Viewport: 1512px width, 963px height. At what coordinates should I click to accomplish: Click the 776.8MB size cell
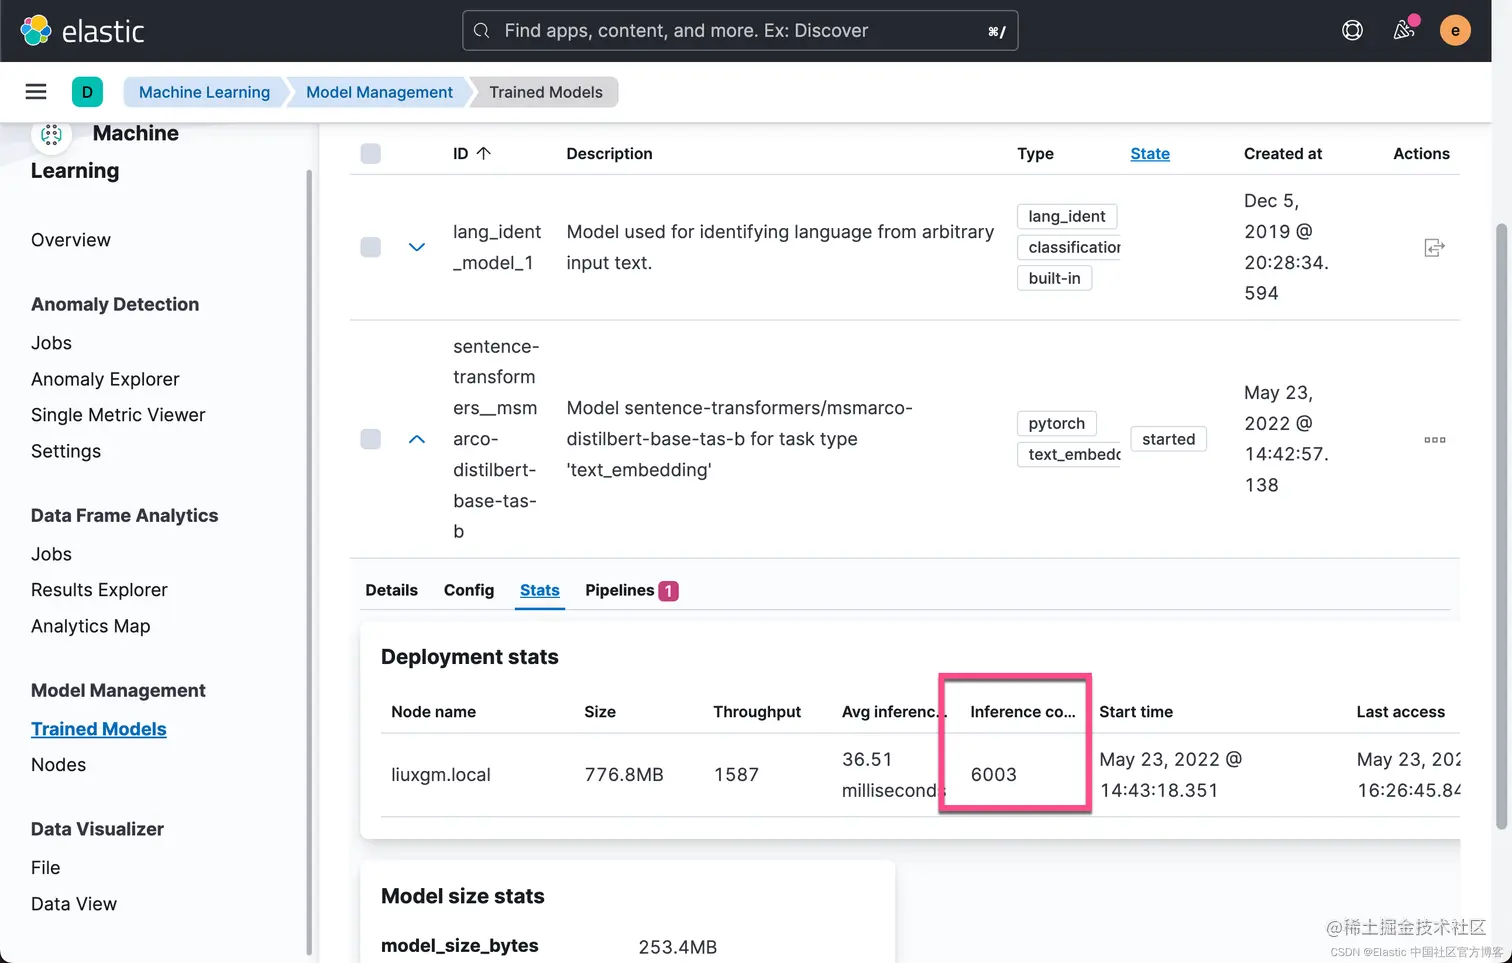tap(624, 775)
